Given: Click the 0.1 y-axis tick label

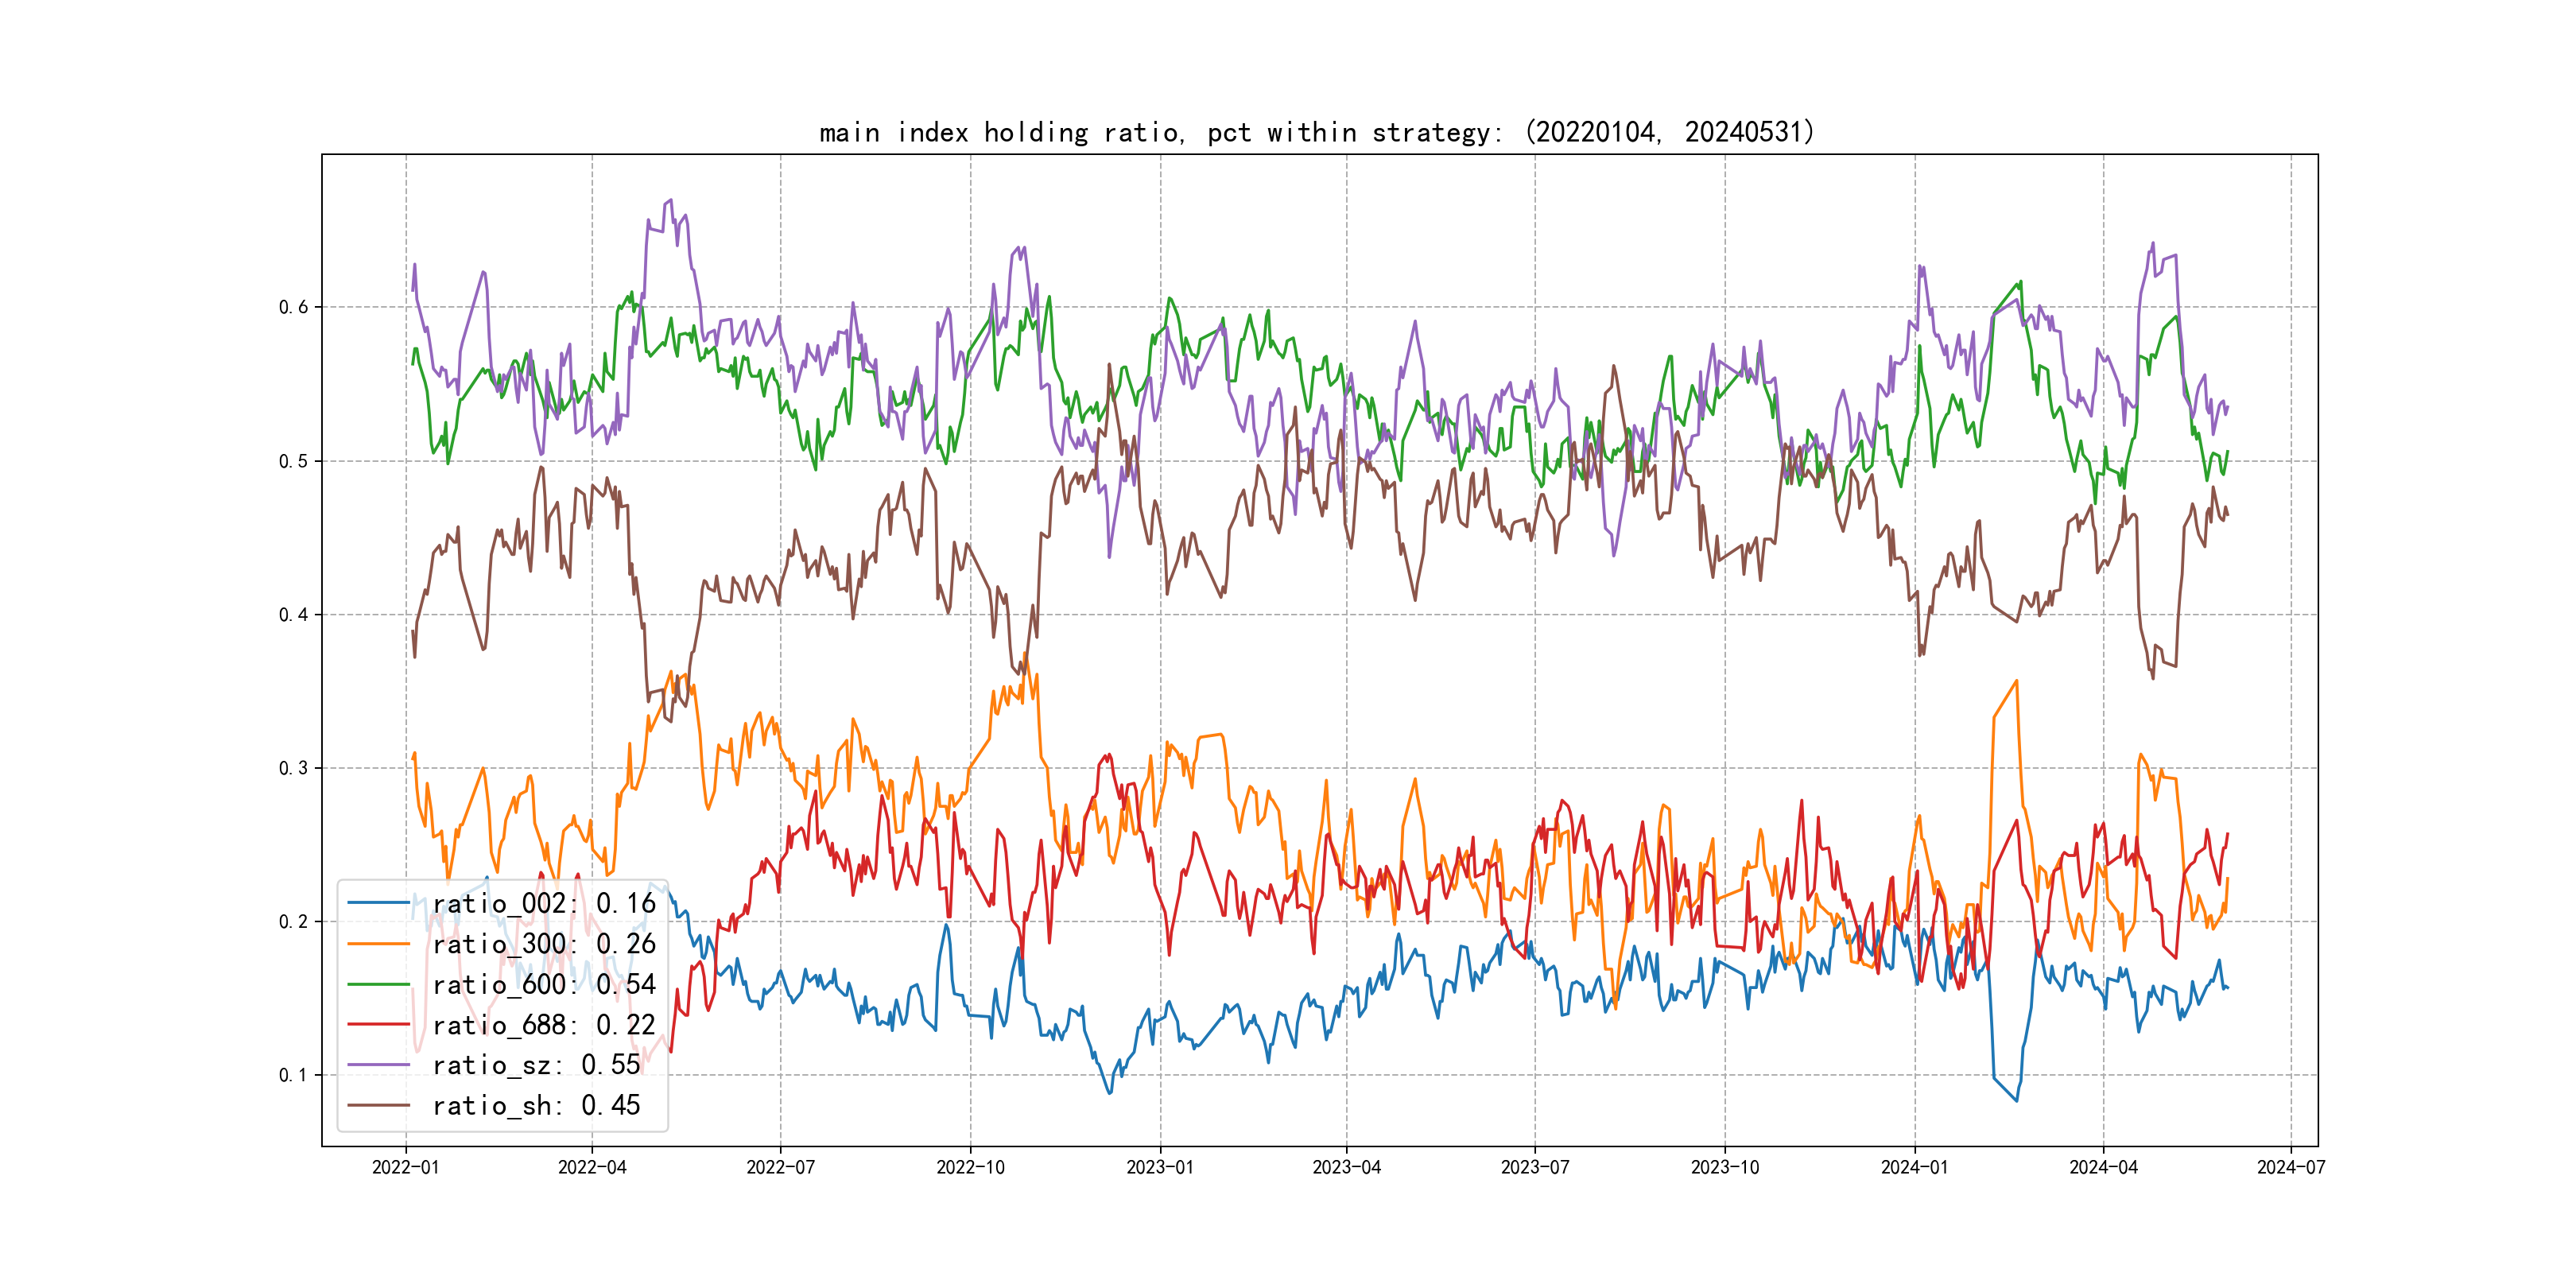Looking at the screenshot, I should coord(293,1075).
